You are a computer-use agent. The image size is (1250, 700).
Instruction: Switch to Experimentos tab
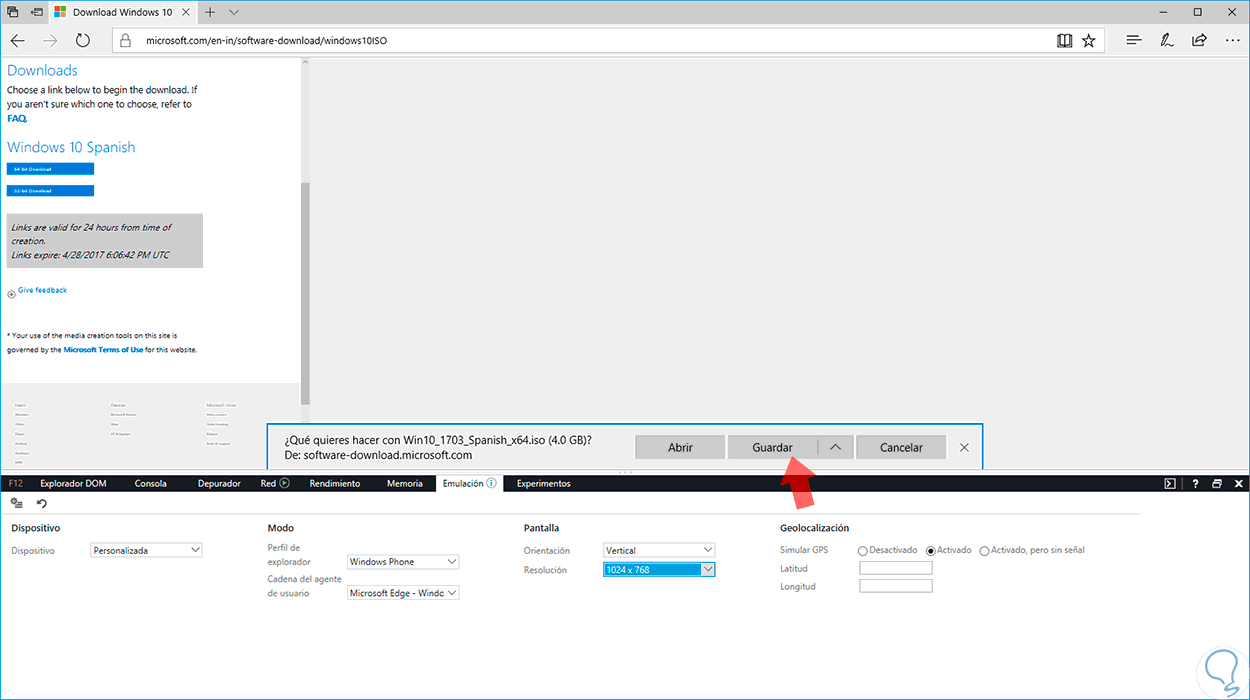[543, 483]
